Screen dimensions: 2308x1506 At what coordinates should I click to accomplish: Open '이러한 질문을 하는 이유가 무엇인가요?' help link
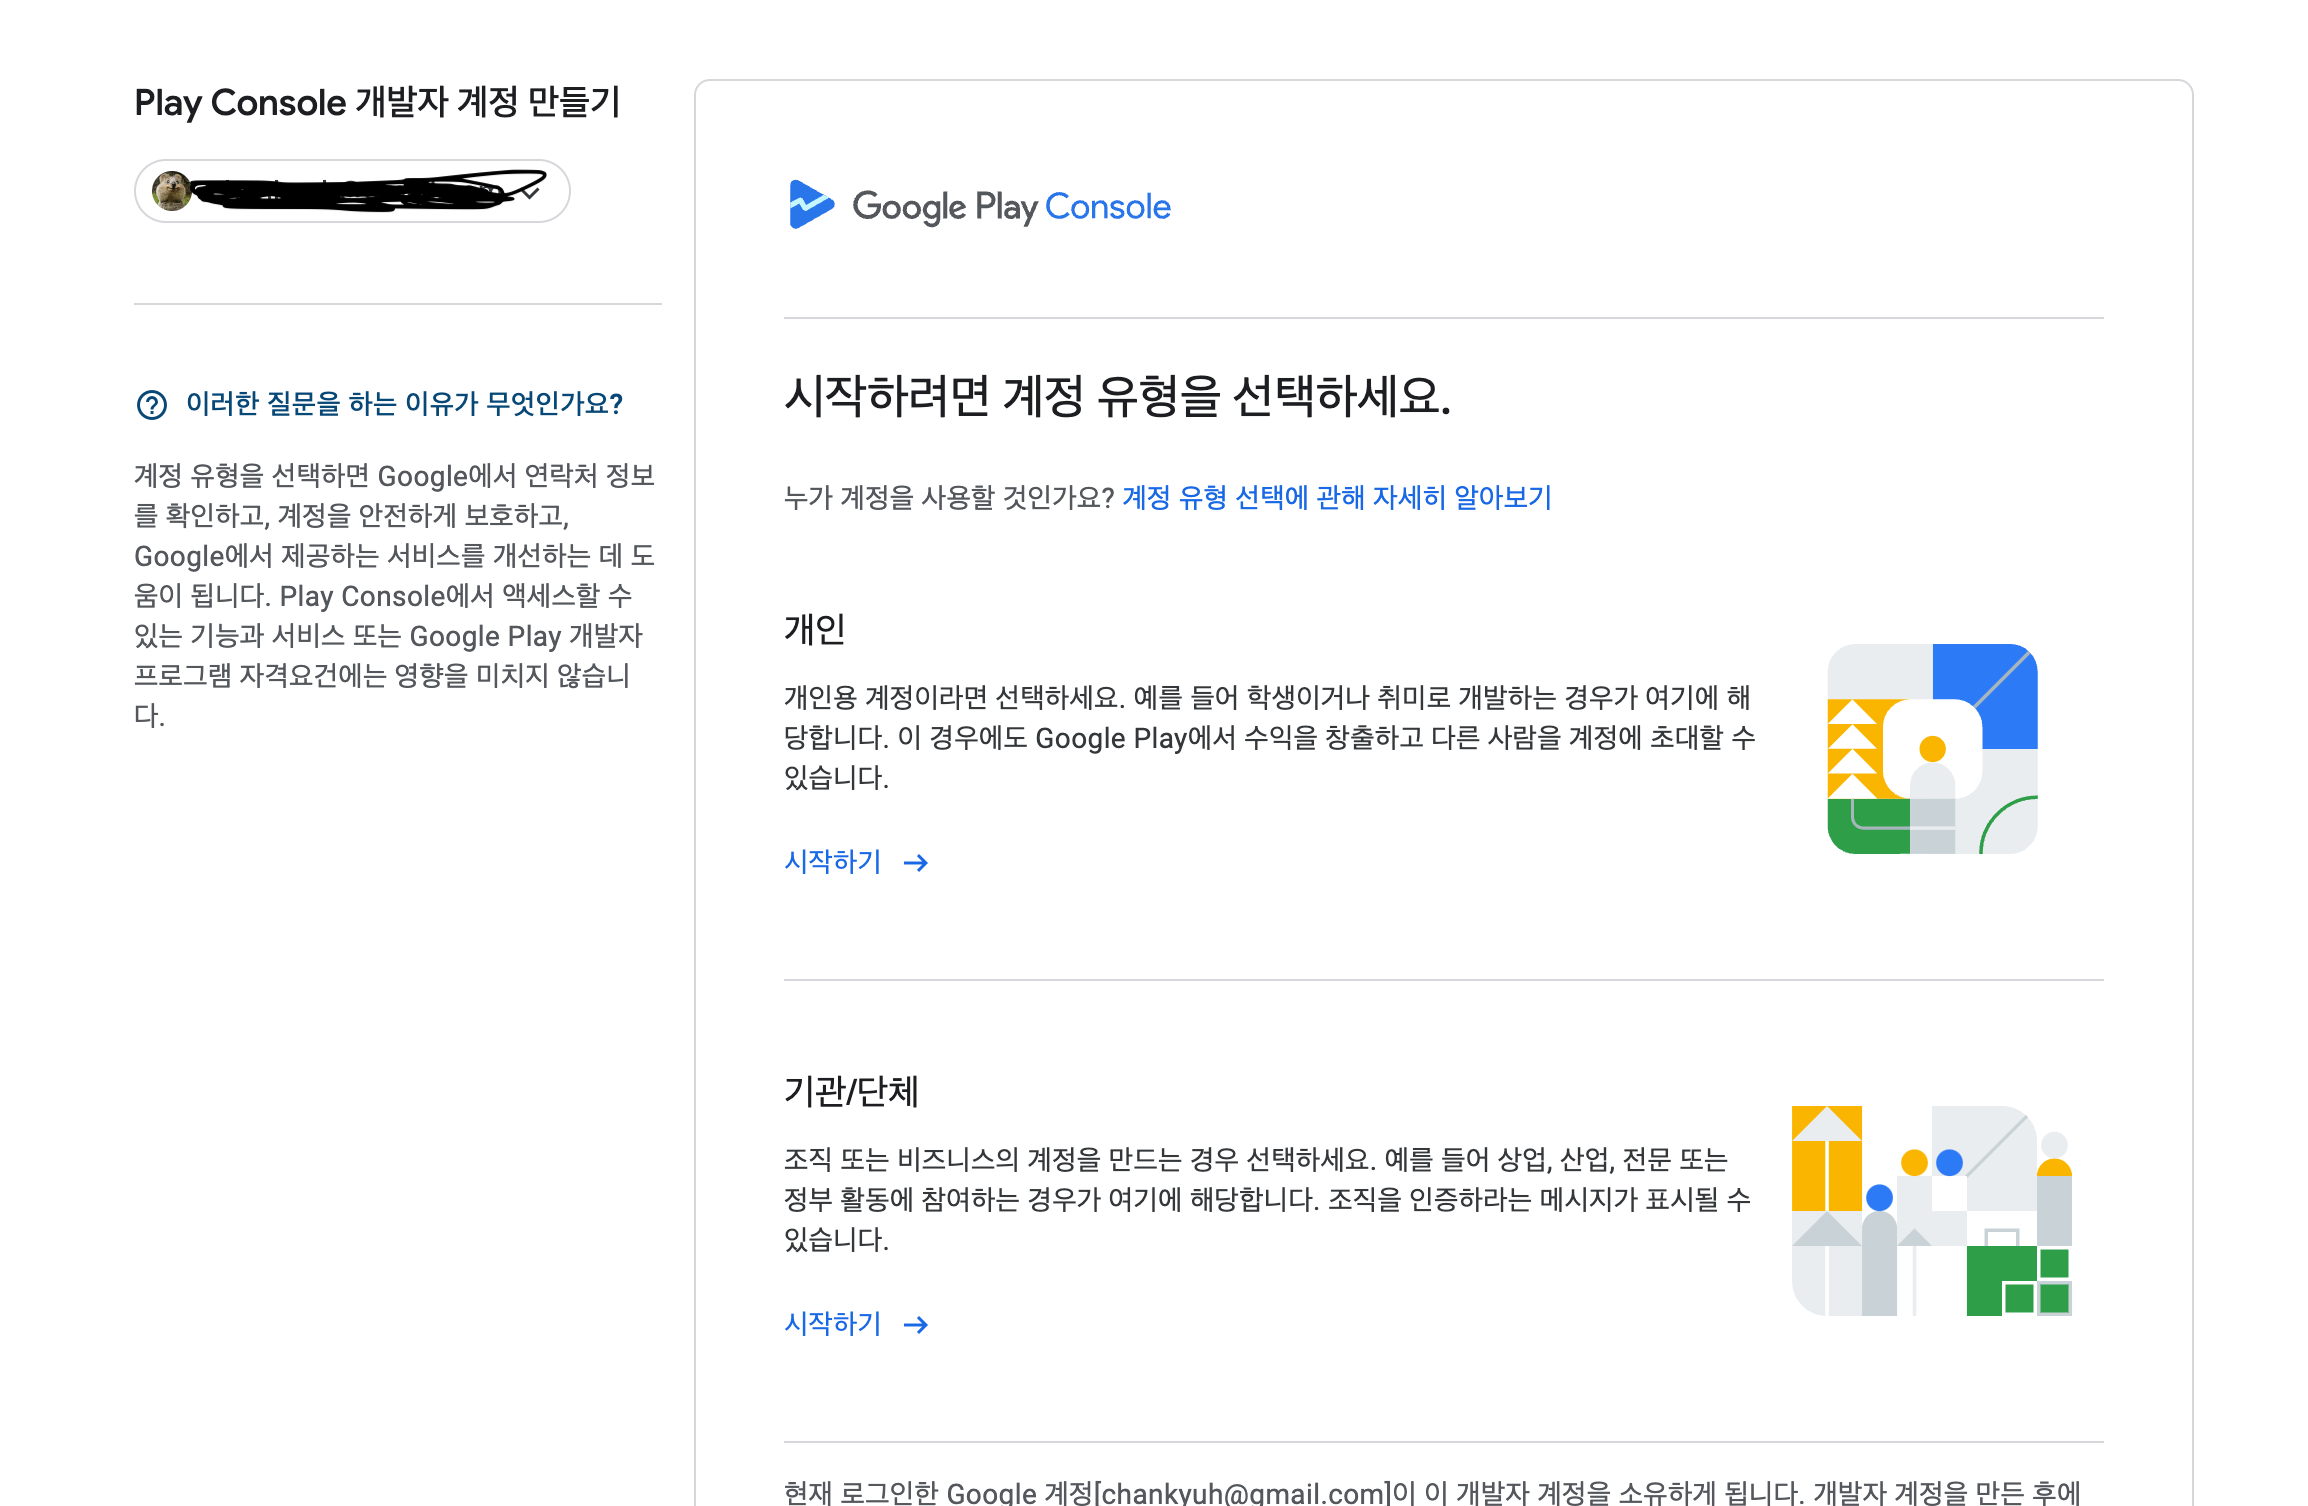click(404, 404)
